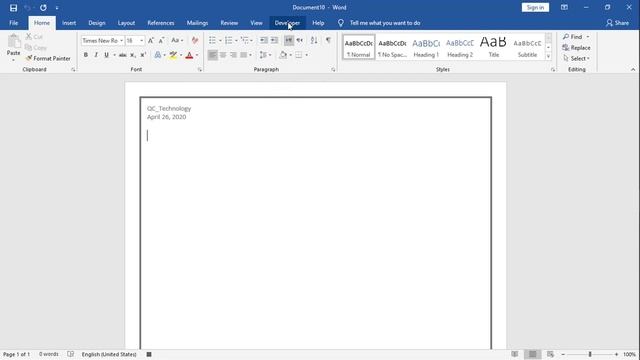
Task: Toggle Bold formatting
Action: (86, 55)
